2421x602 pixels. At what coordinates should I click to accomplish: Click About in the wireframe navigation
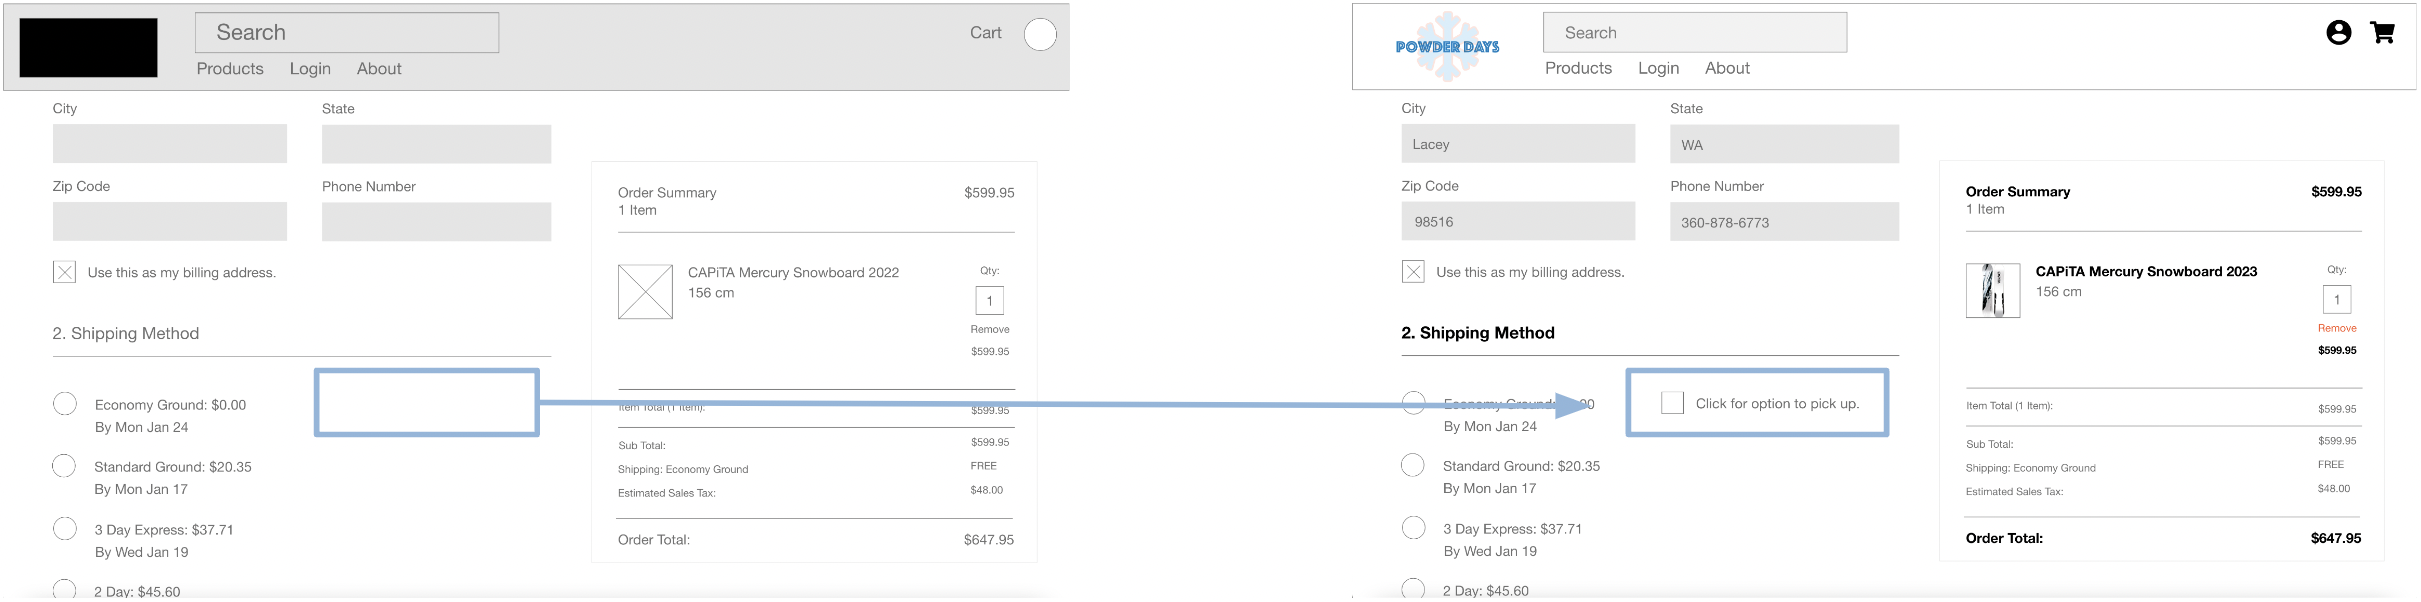[x=379, y=68]
